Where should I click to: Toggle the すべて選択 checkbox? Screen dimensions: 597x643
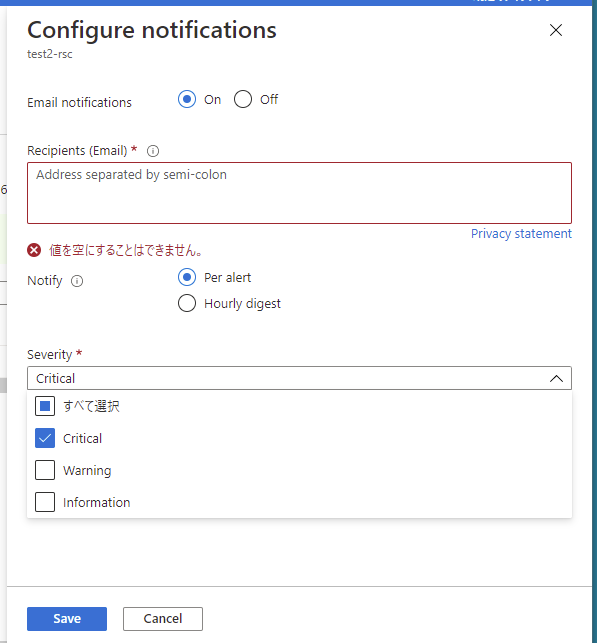click(45, 406)
